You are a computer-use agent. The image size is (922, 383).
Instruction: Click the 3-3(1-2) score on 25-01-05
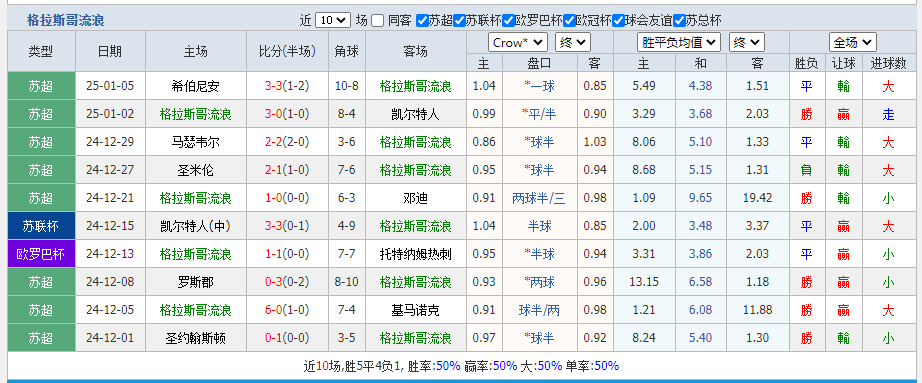pyautogui.click(x=287, y=86)
